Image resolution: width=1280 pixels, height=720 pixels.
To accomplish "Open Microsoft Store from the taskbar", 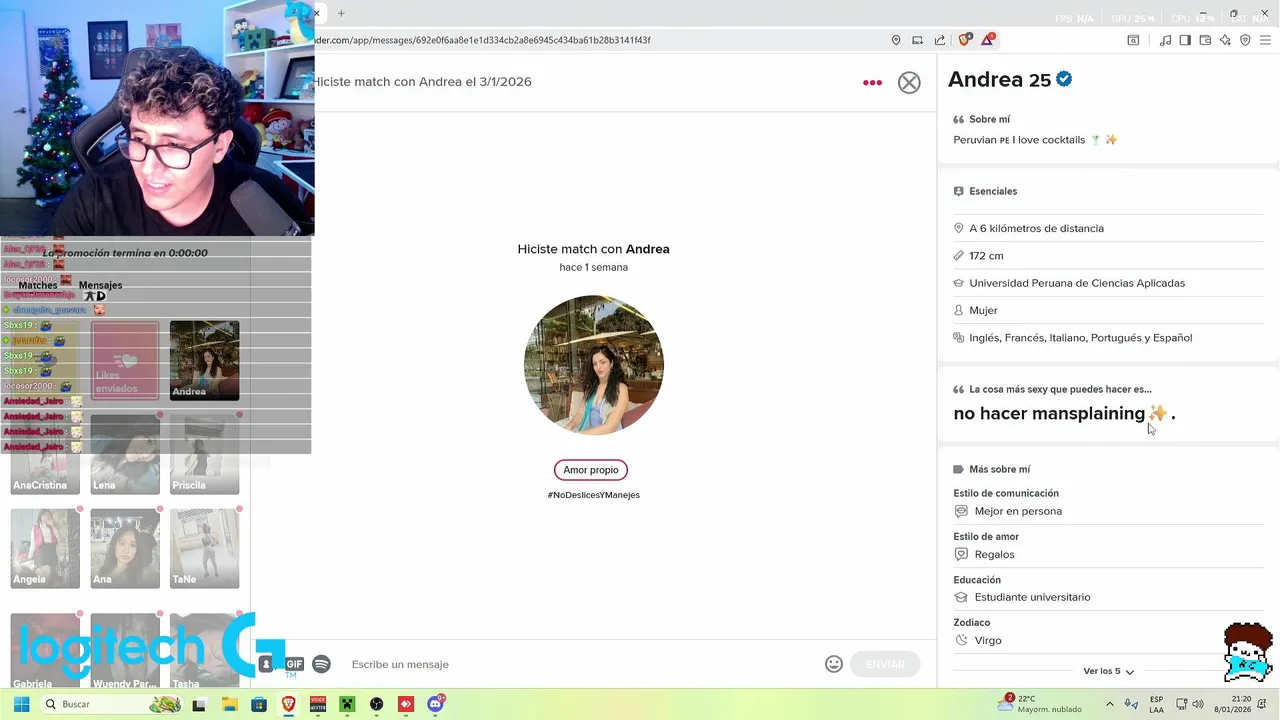I will point(259,704).
